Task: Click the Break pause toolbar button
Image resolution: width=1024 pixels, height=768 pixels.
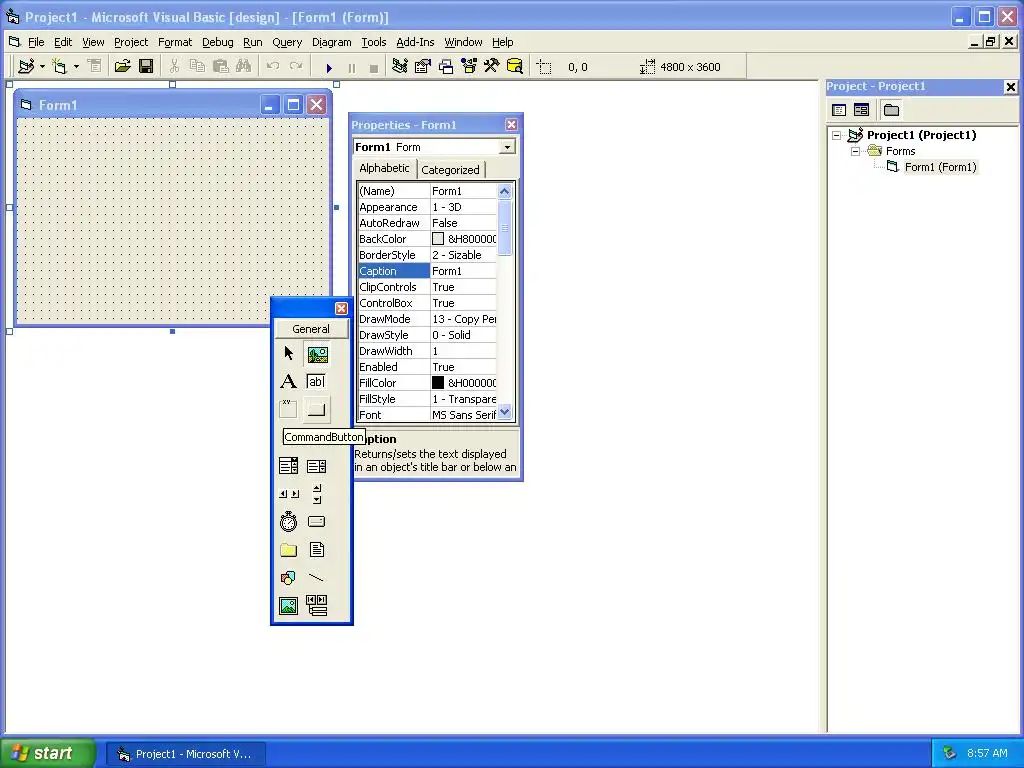Action: 352,67
